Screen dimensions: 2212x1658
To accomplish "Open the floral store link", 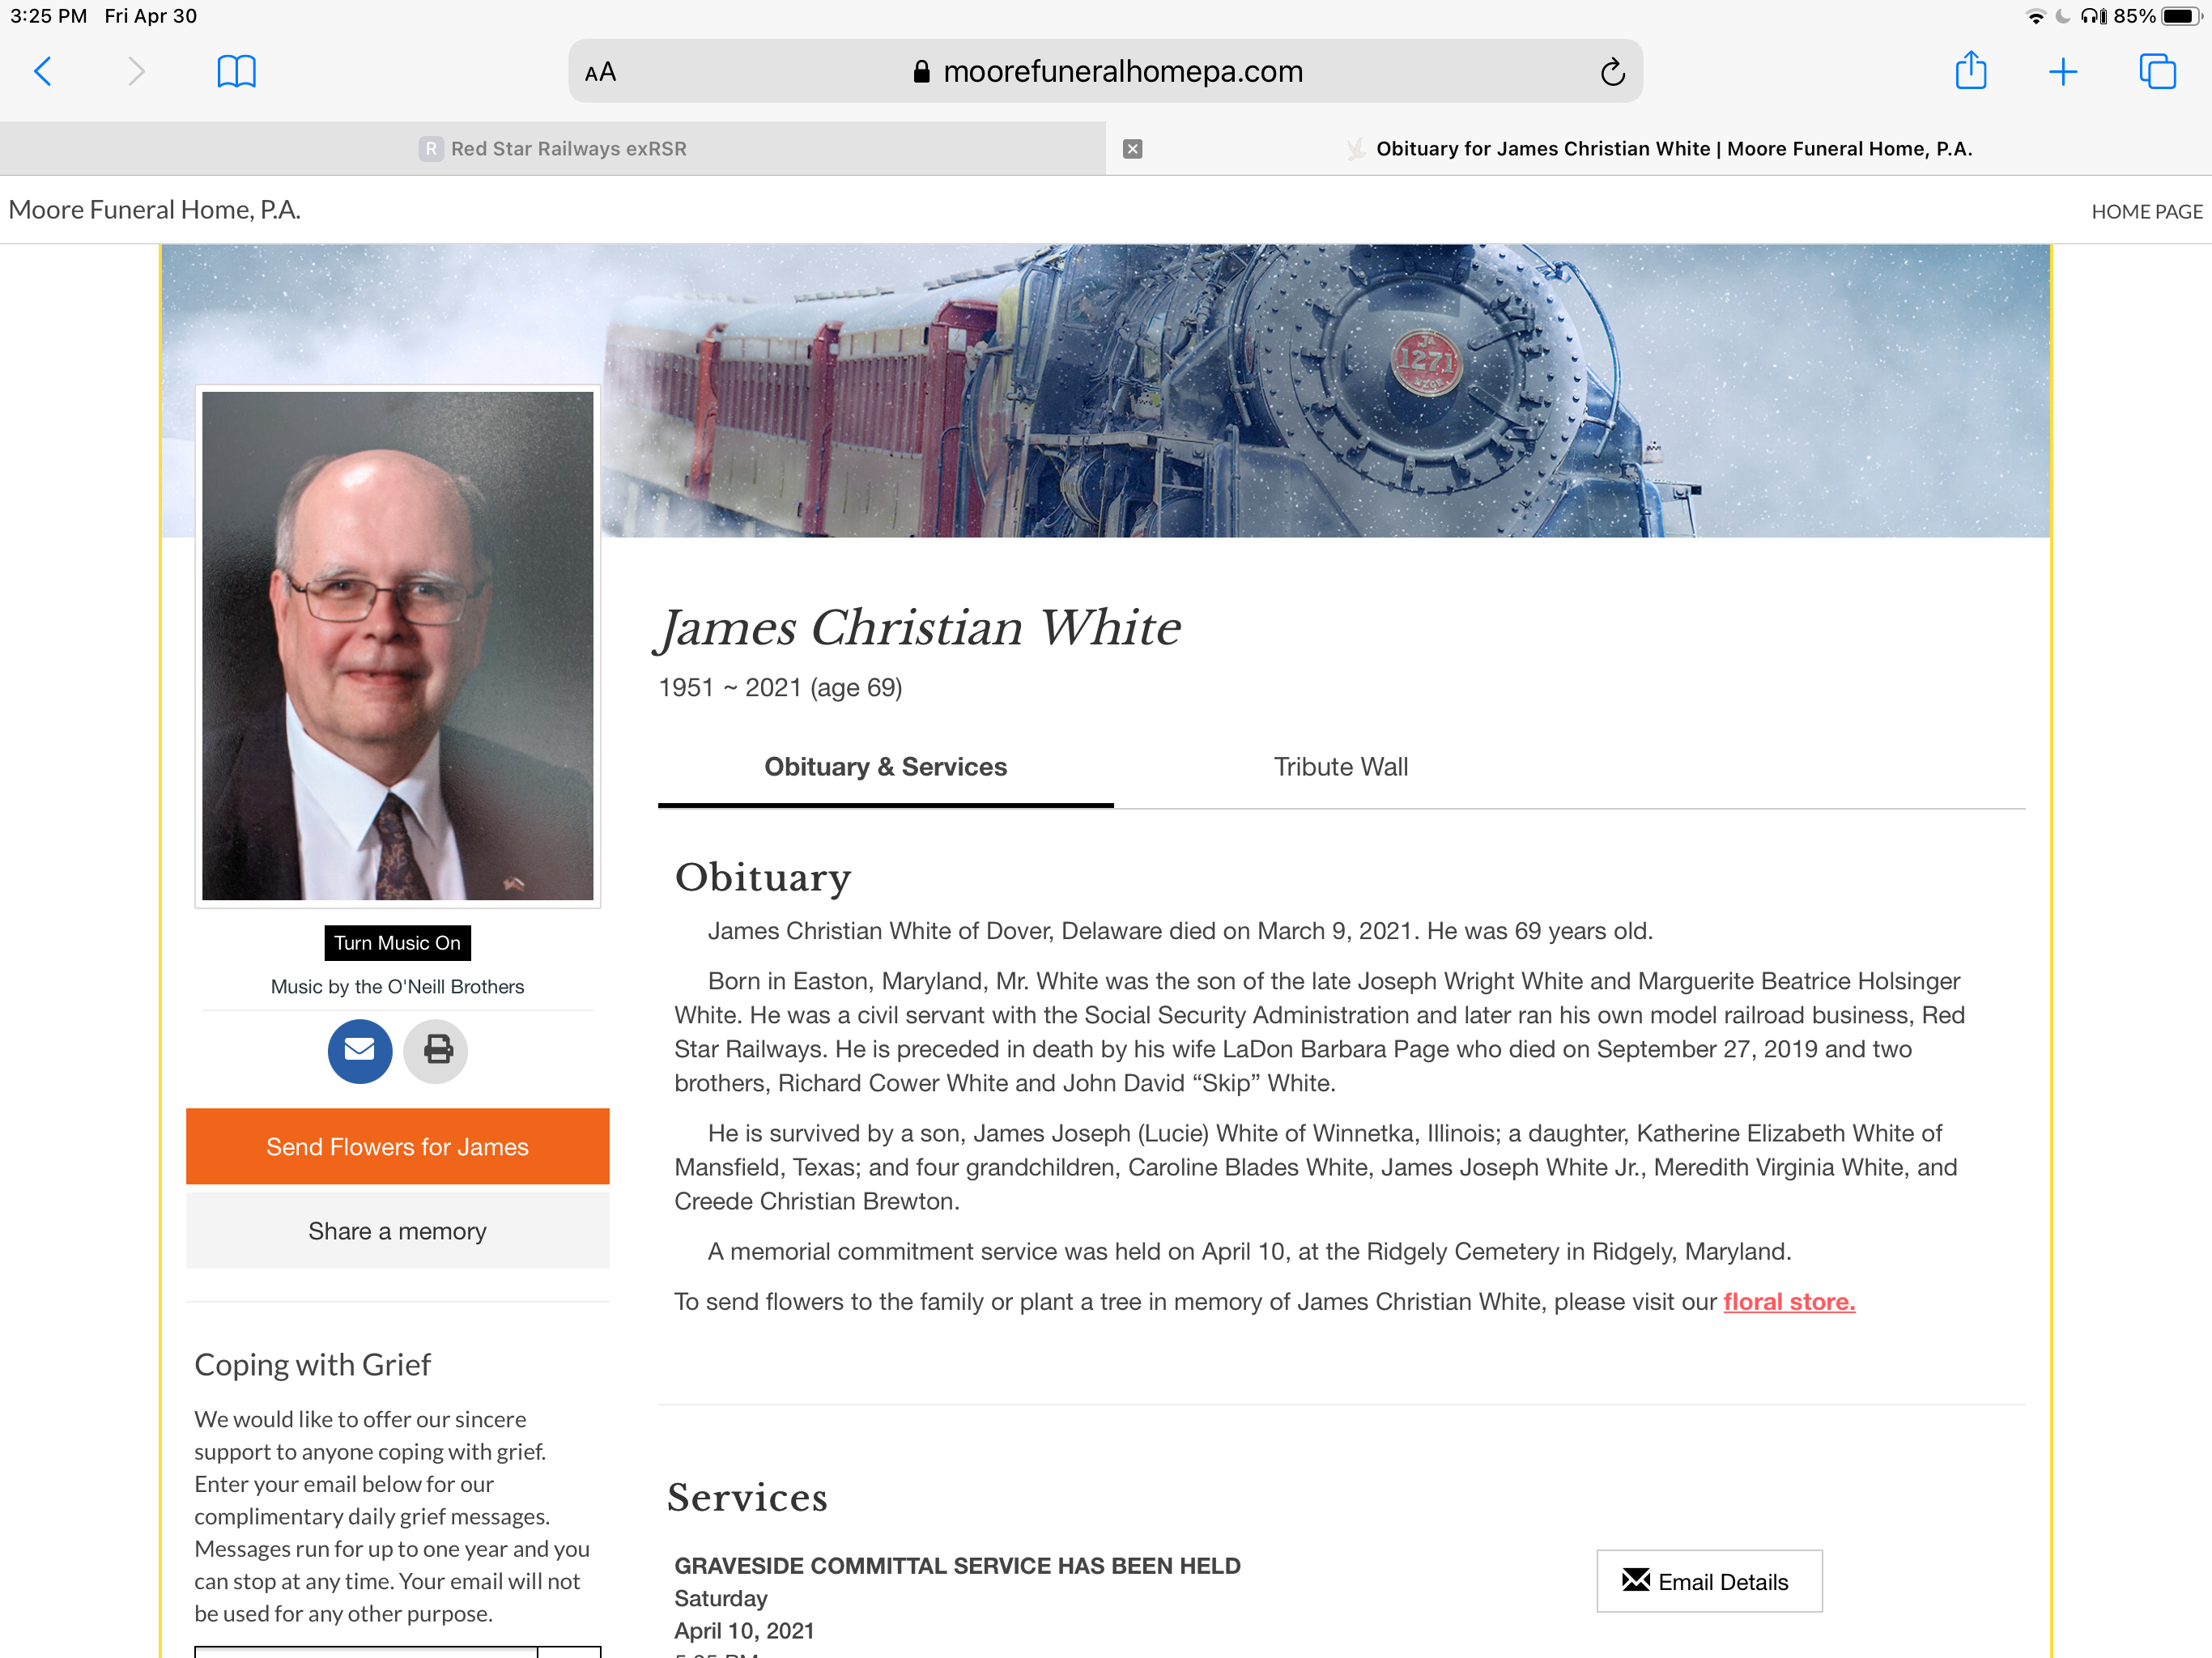I will pyautogui.click(x=1789, y=1301).
